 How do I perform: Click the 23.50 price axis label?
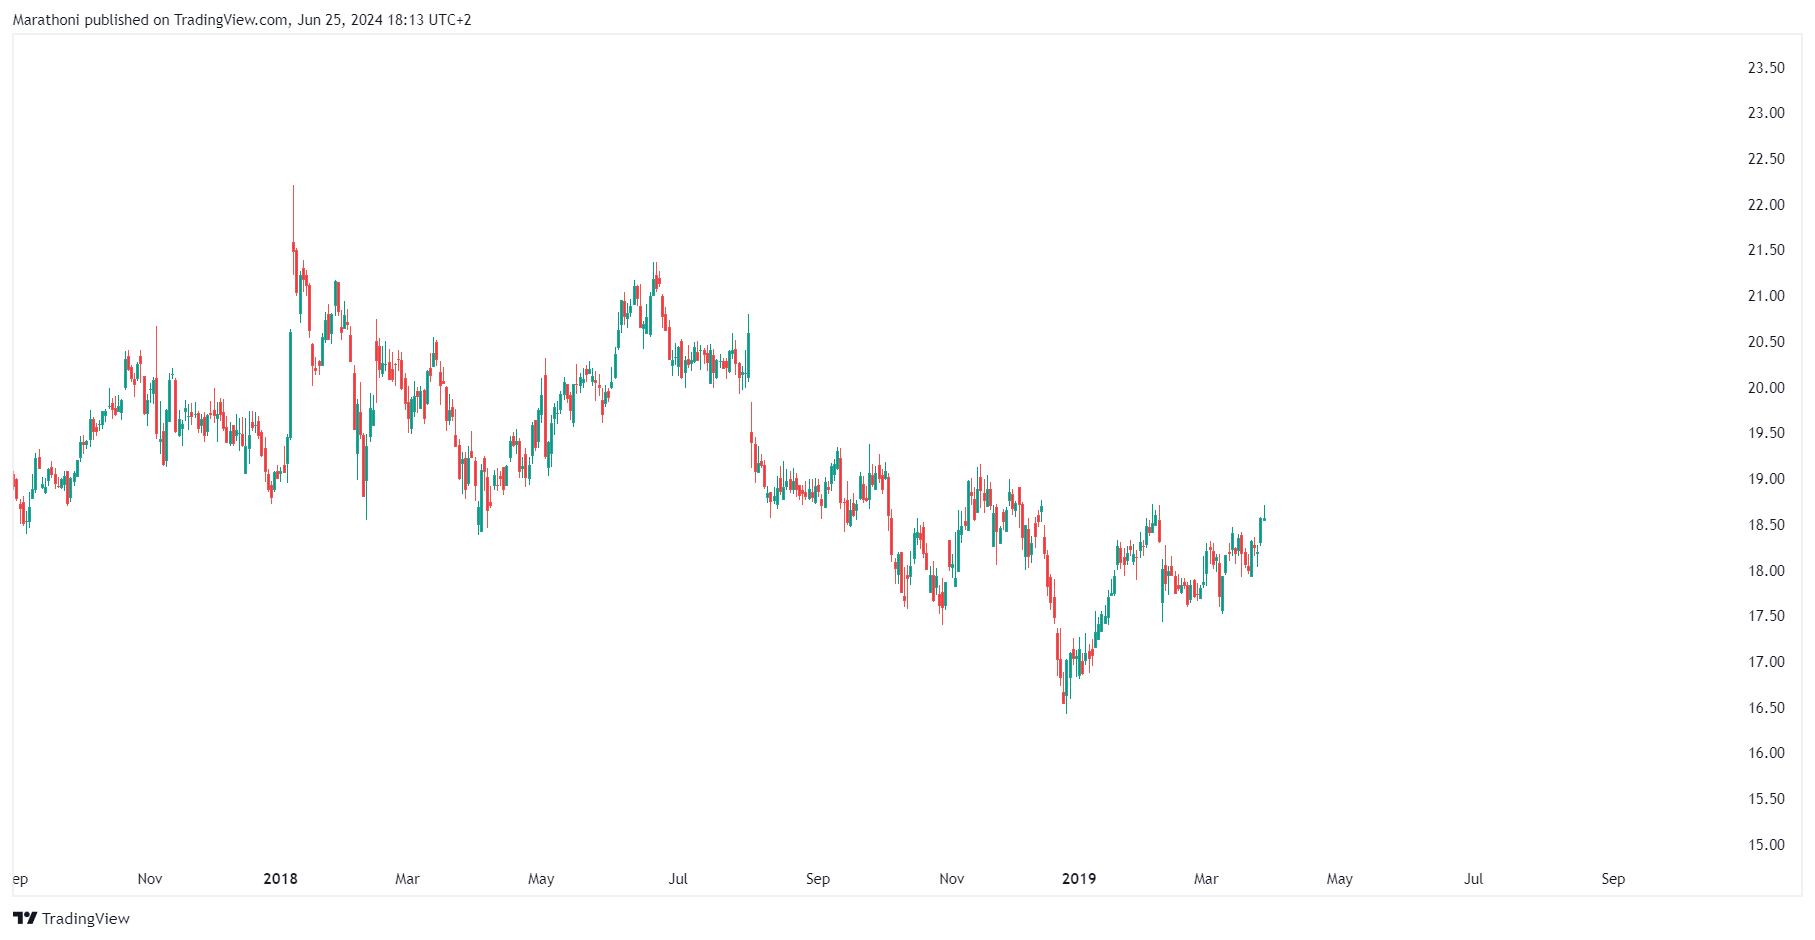coord(1765,67)
